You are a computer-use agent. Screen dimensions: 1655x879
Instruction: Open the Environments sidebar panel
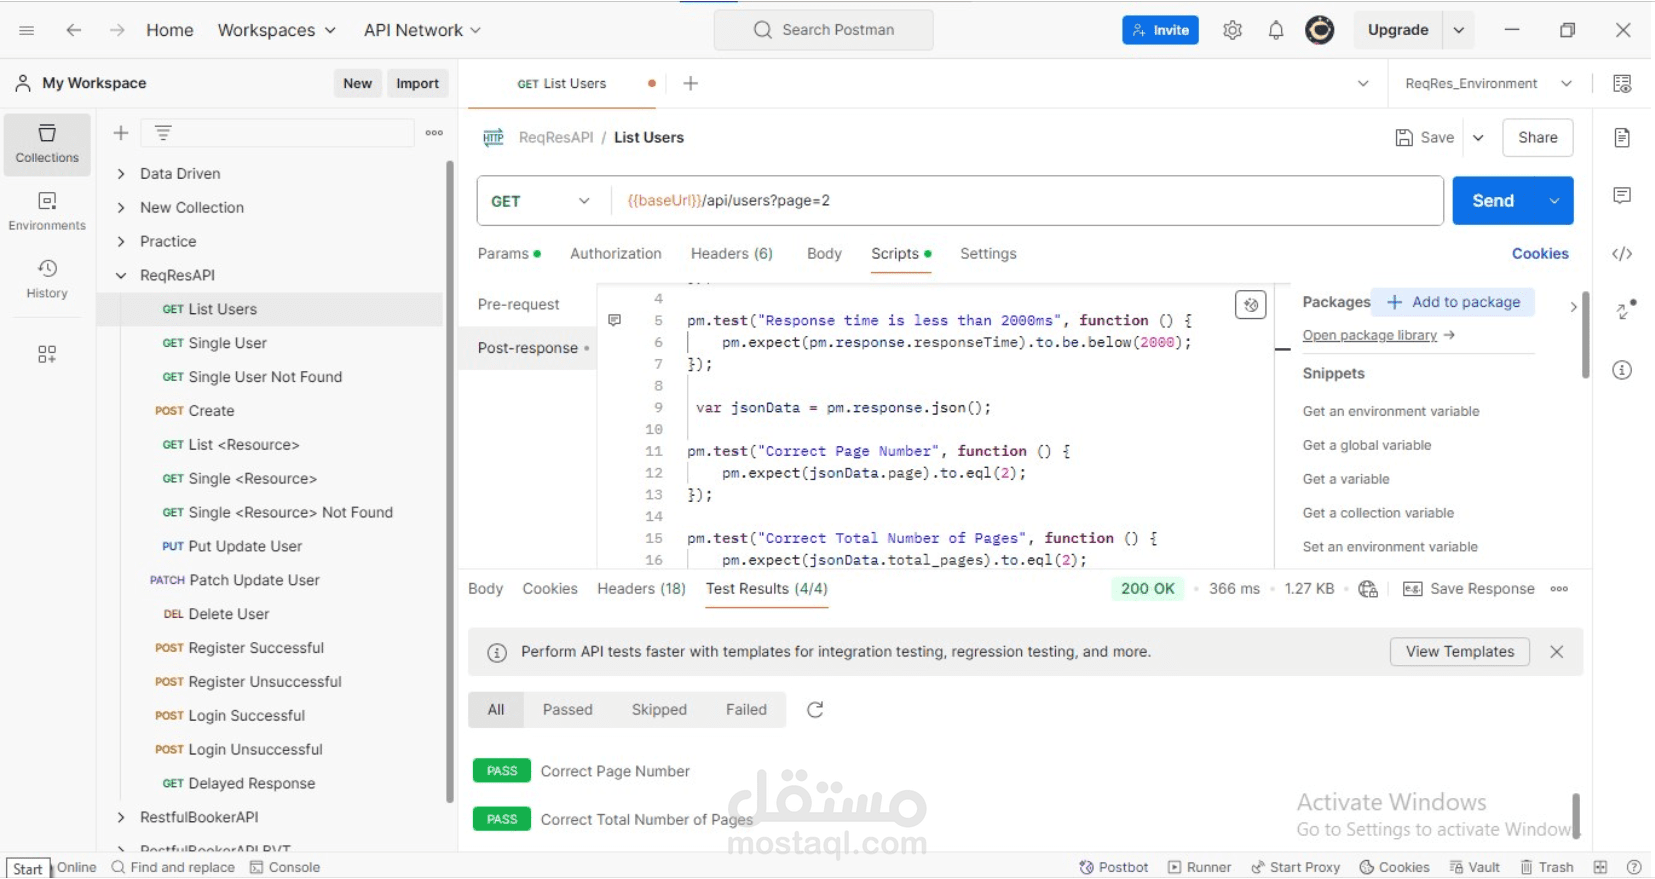[47, 211]
